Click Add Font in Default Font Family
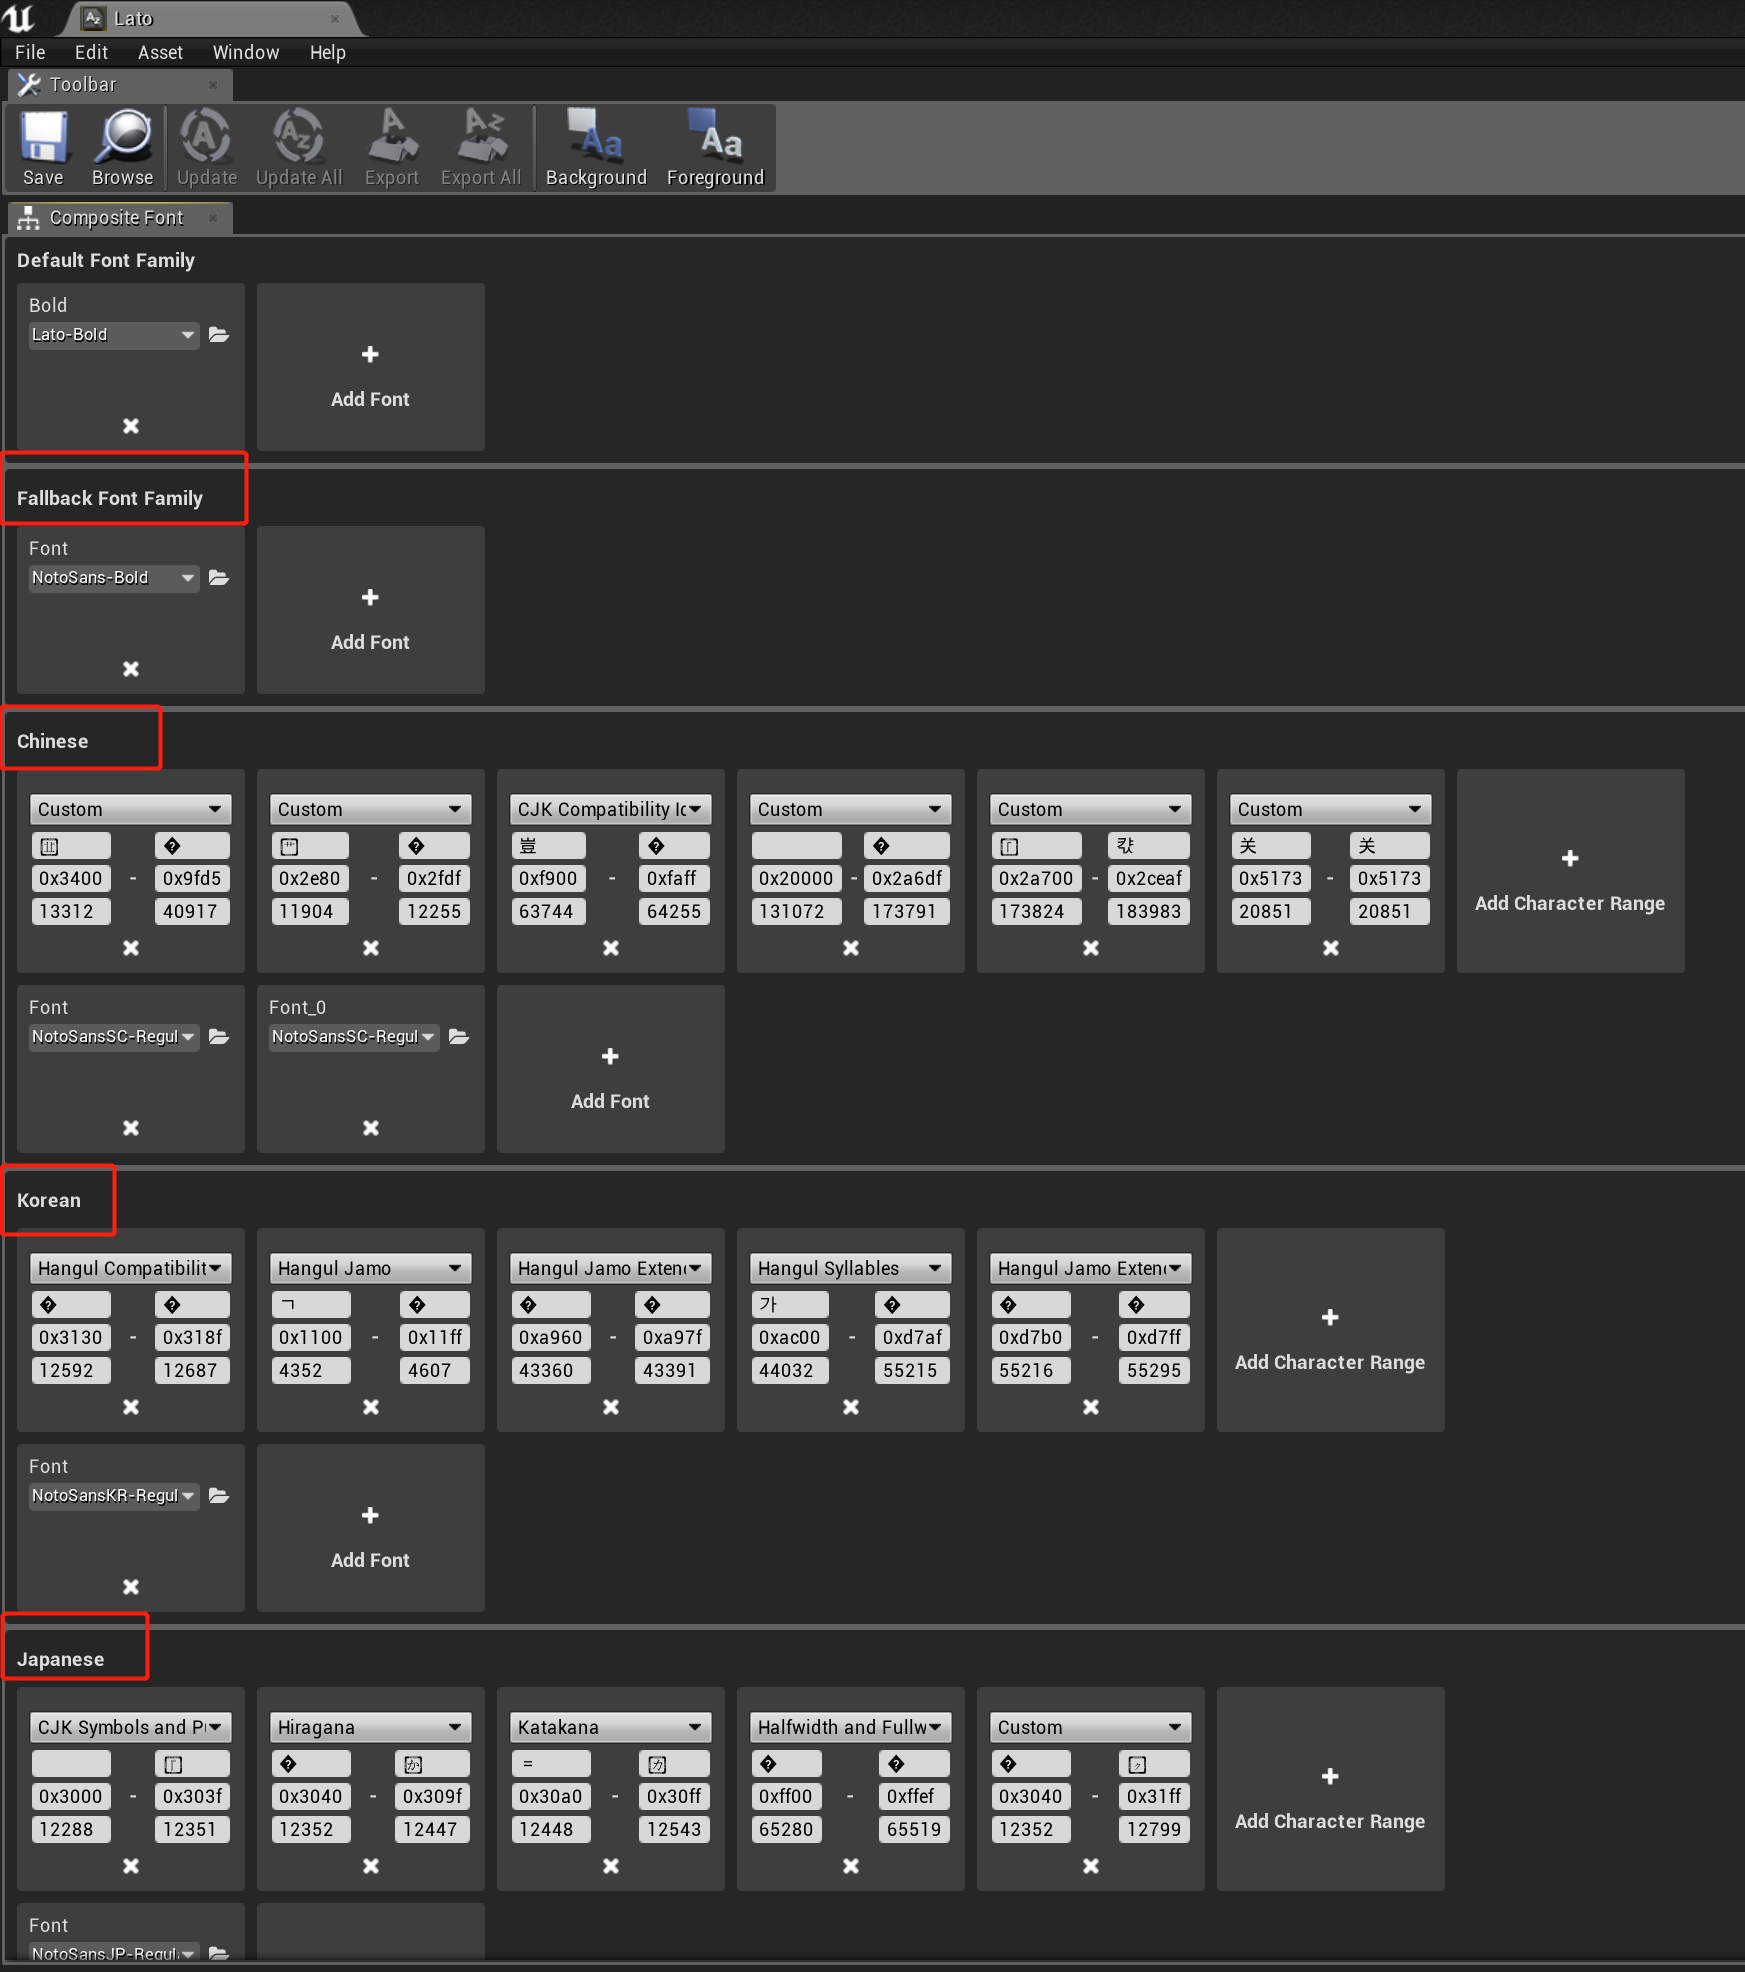The width and height of the screenshot is (1745, 1972). (x=370, y=368)
